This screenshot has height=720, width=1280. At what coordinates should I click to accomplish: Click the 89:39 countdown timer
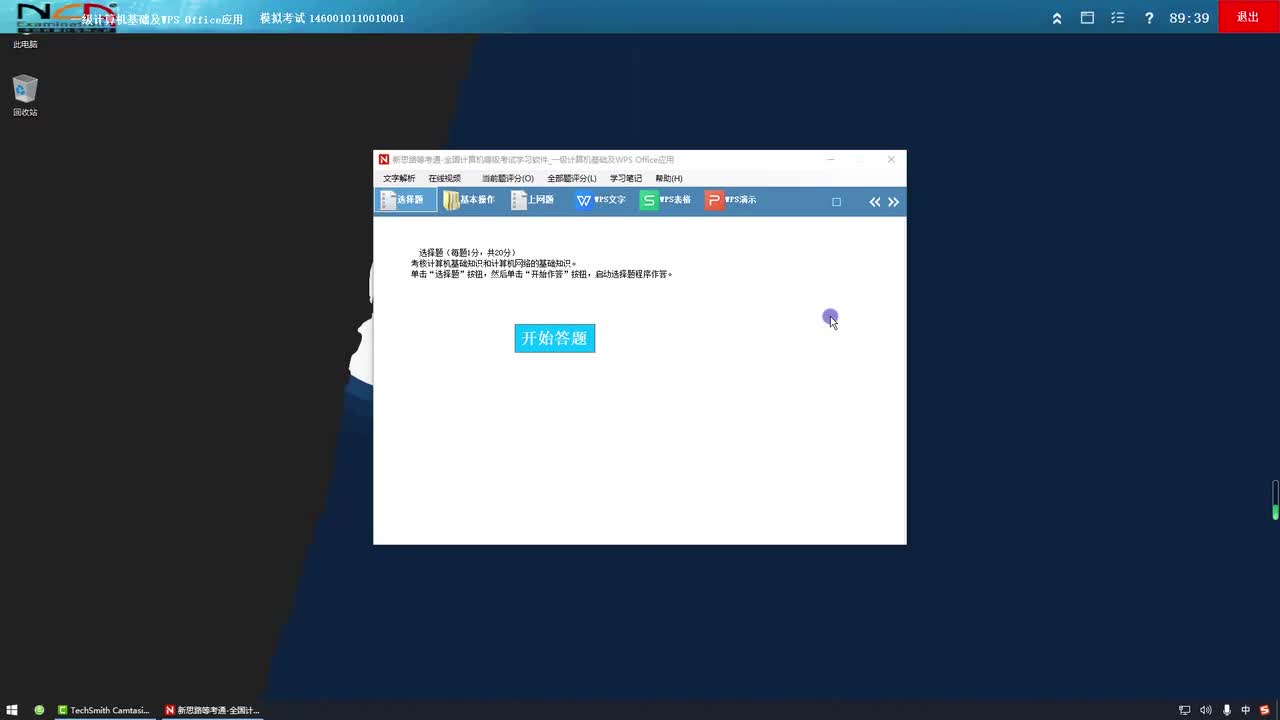click(1189, 18)
